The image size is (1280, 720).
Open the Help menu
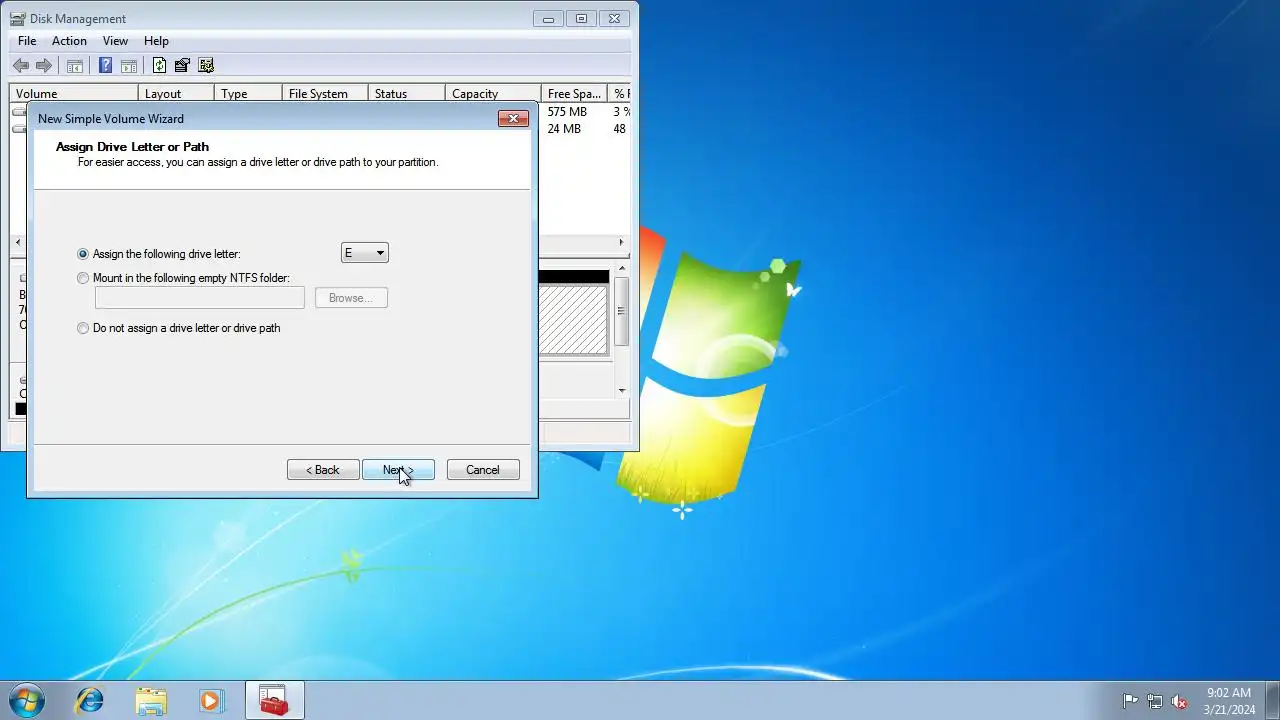(x=156, y=41)
